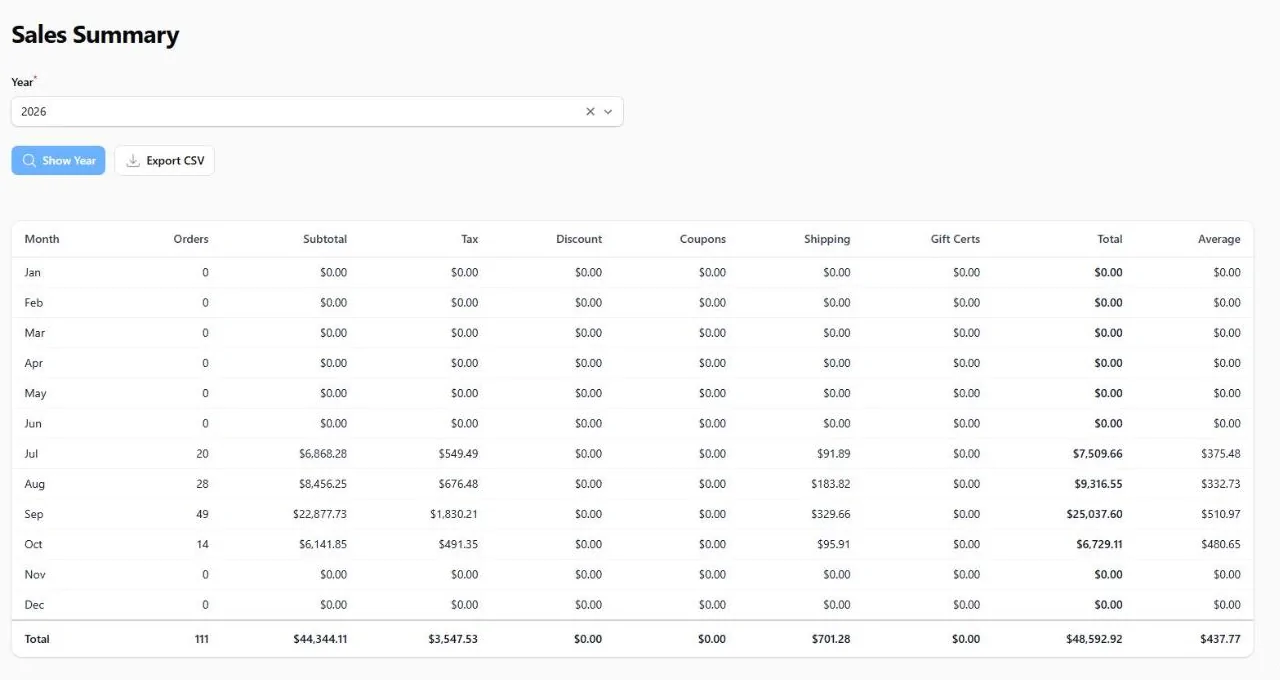This screenshot has width=1280, height=680.
Task: Click Jul tax value $549.49
Action: [458, 454]
